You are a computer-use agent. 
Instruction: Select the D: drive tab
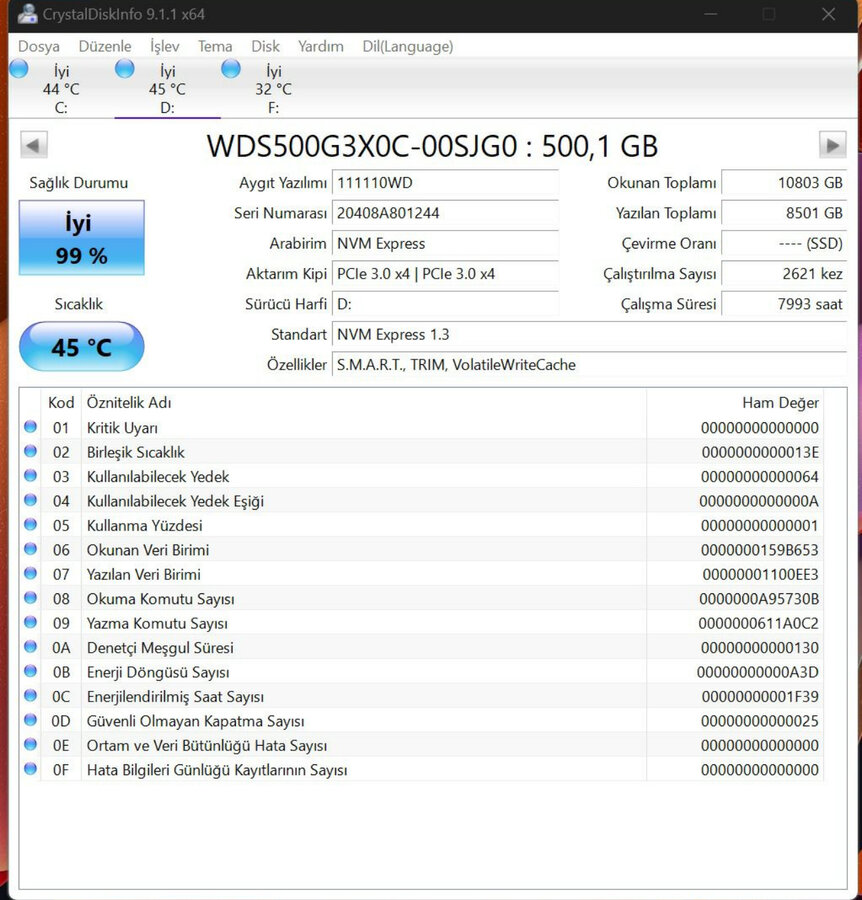[x=167, y=89]
